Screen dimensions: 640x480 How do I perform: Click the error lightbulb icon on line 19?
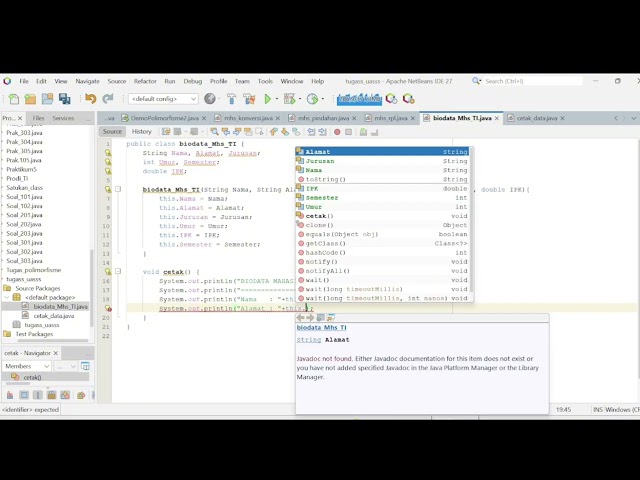click(108, 308)
